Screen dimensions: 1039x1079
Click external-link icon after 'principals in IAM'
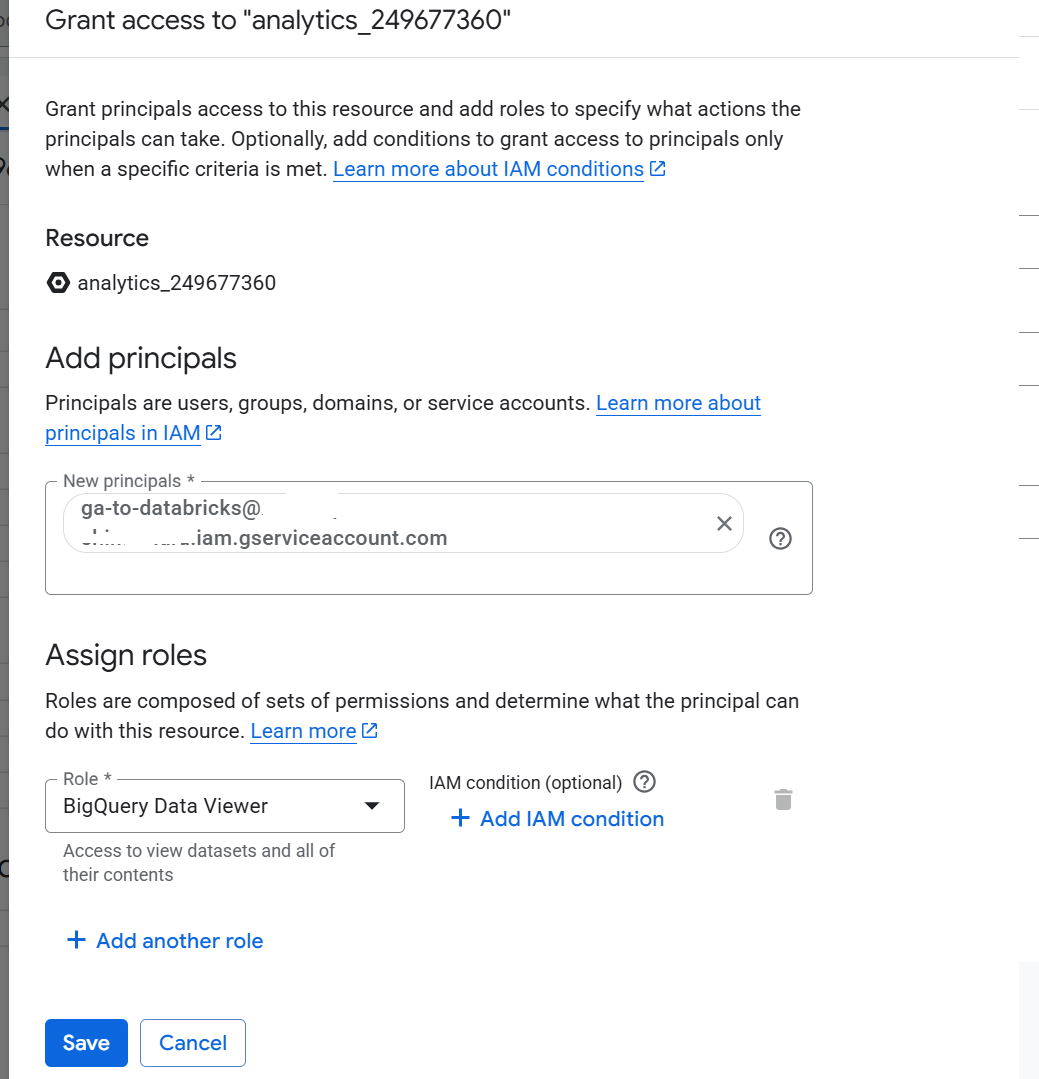214,433
